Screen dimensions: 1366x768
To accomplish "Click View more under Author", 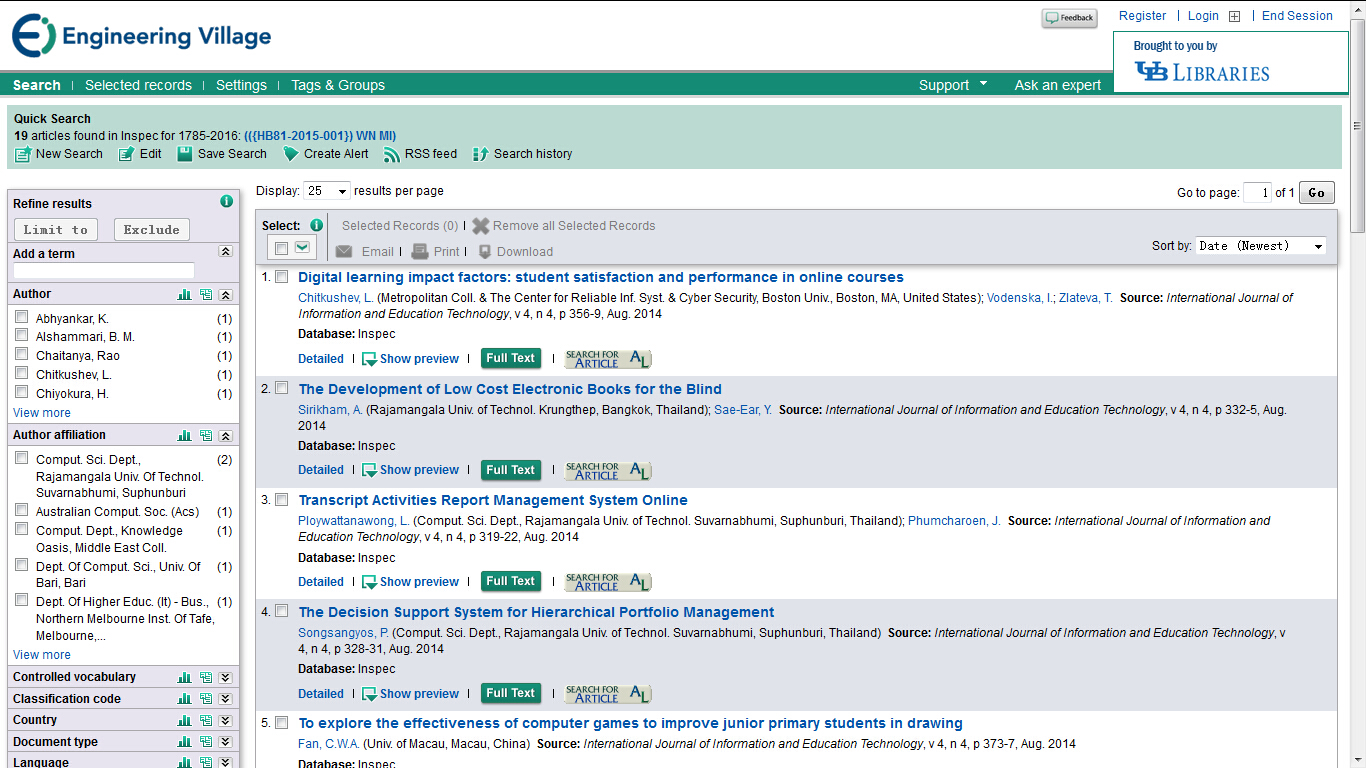I will pos(42,413).
